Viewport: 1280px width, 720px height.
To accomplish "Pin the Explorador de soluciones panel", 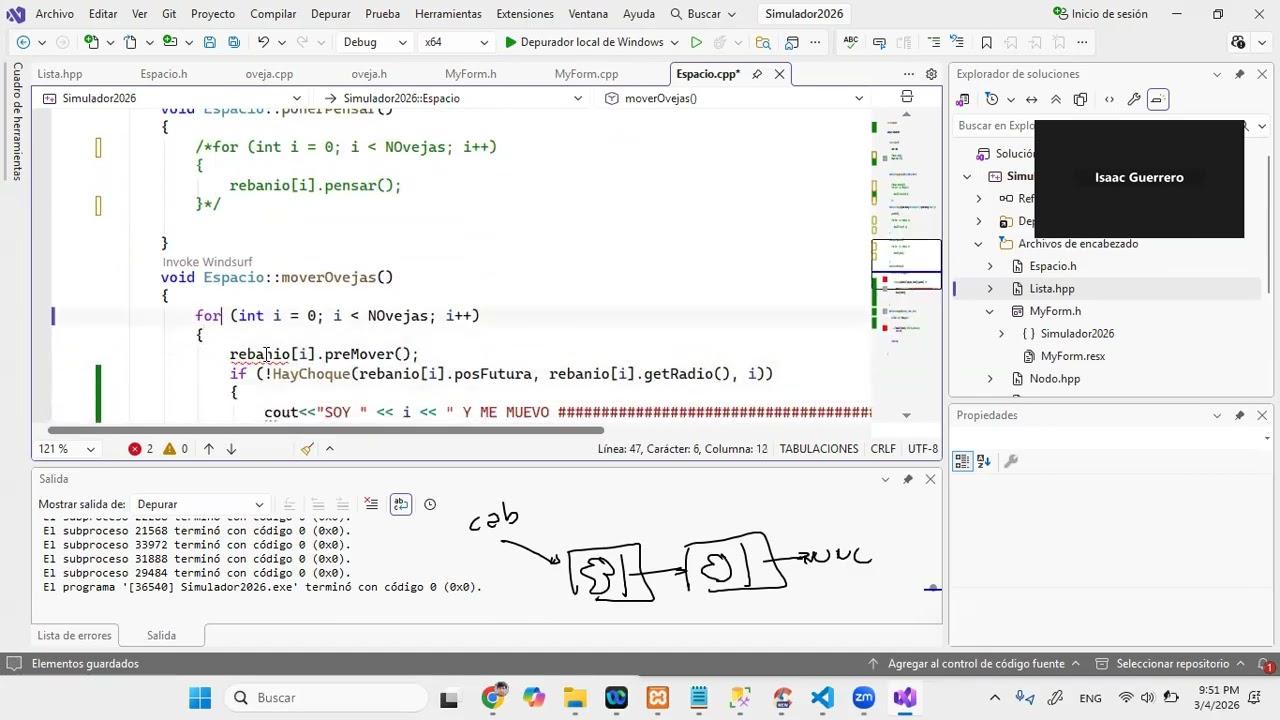I will tap(1239, 74).
